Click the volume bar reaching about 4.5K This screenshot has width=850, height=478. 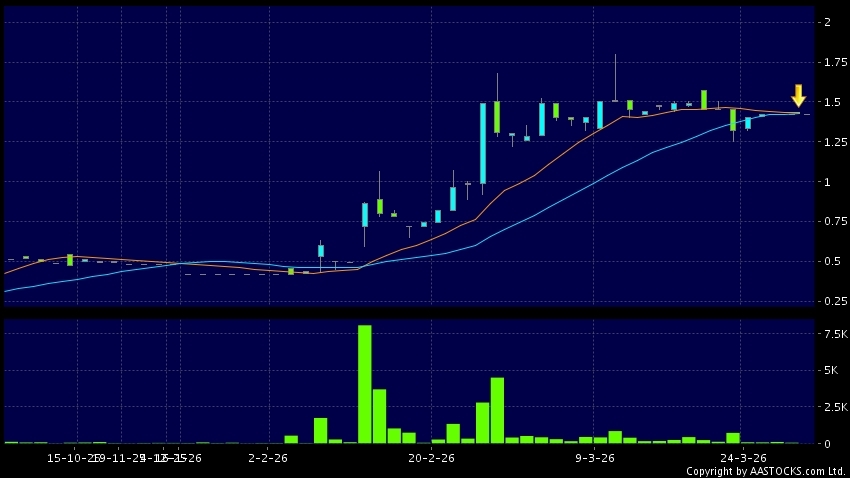click(x=497, y=410)
